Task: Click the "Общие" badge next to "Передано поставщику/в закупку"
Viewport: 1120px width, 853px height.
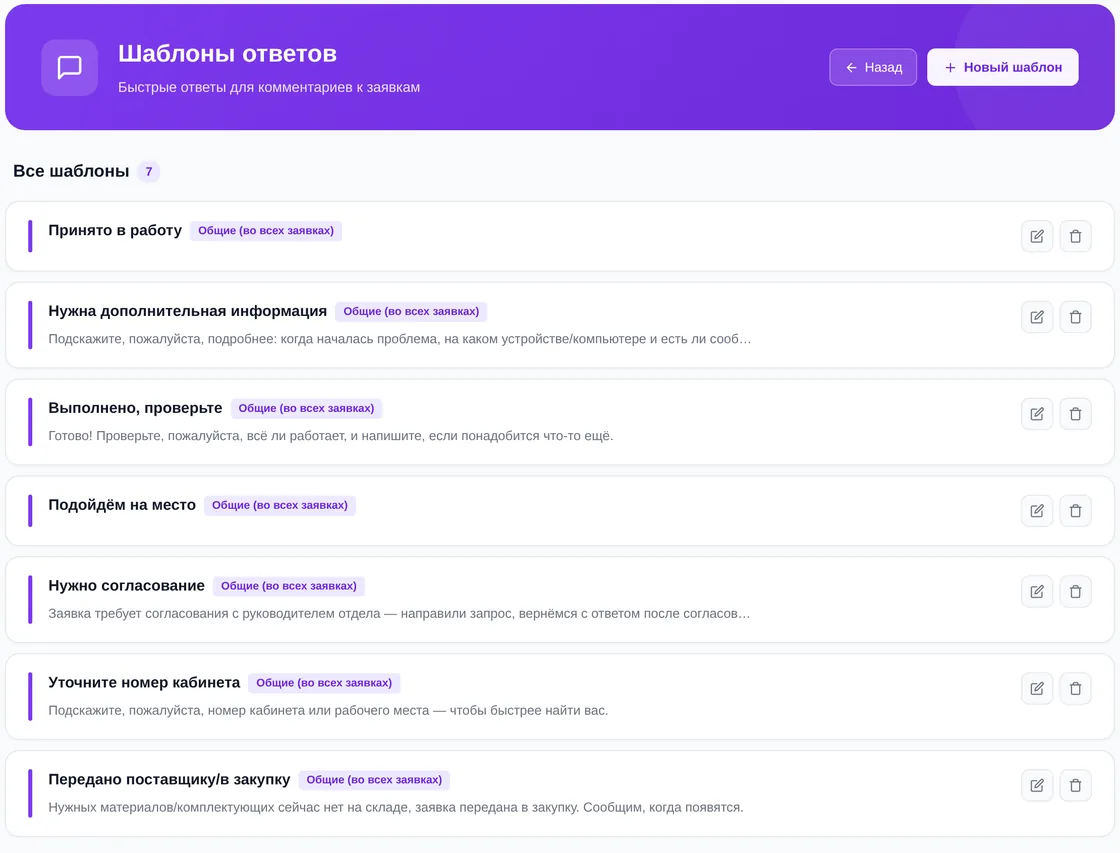Action: point(374,780)
